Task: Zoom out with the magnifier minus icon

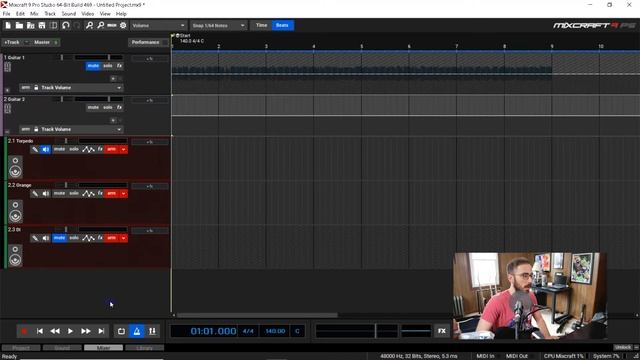Action: pyautogui.click(x=100, y=25)
